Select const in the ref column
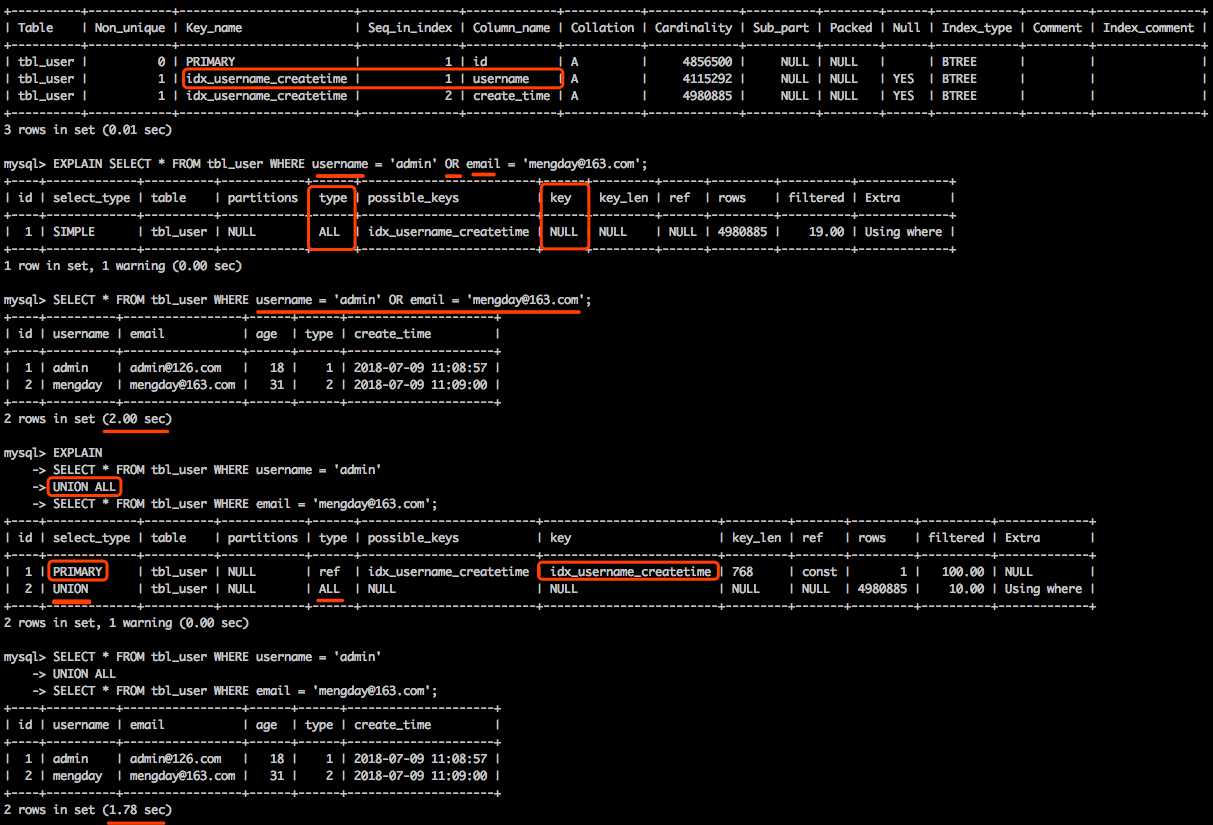The width and height of the screenshot is (1213, 825). (820, 572)
